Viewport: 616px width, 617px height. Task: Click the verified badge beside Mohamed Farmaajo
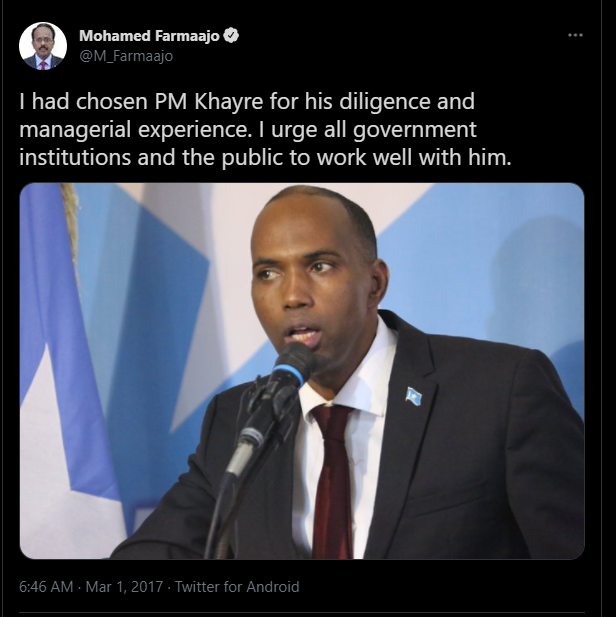pyautogui.click(x=231, y=35)
